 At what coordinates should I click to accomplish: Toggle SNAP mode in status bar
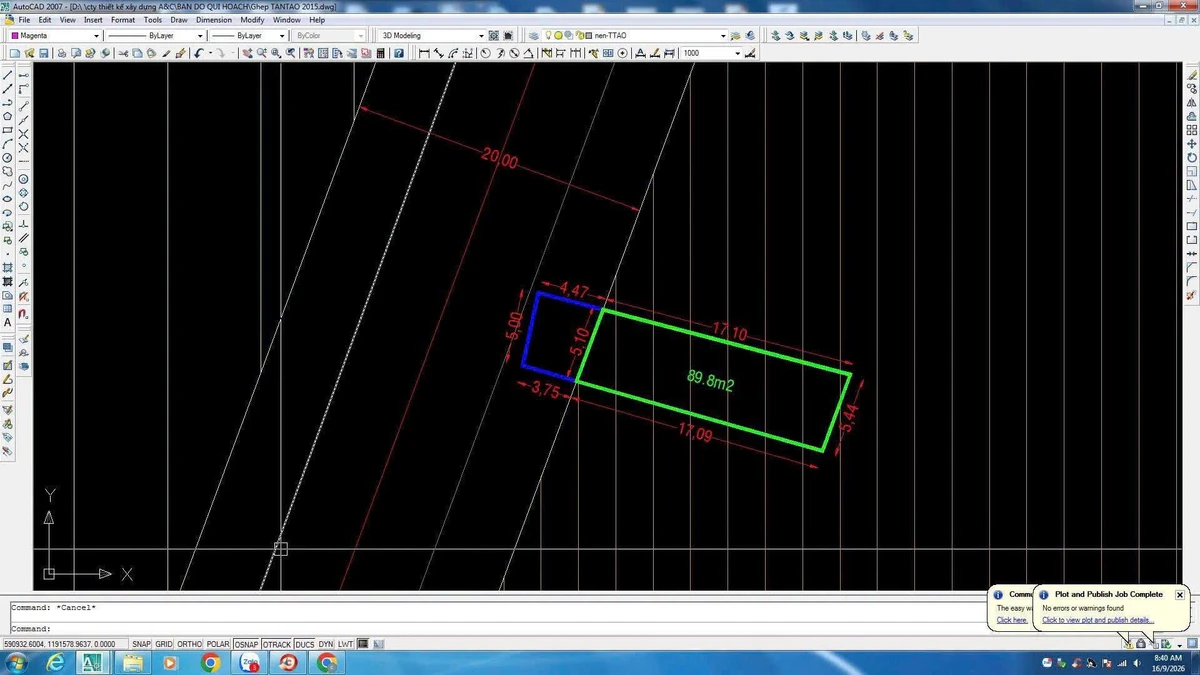(141, 644)
